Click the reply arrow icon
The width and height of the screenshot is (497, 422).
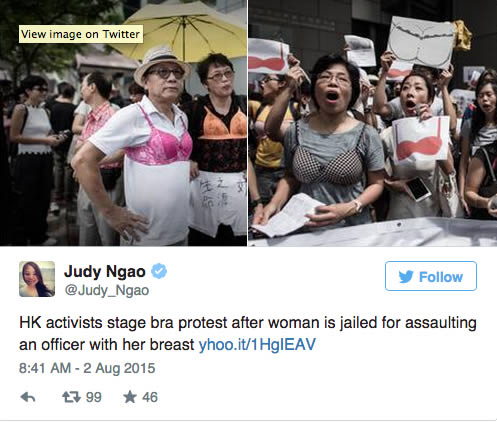pos(28,397)
